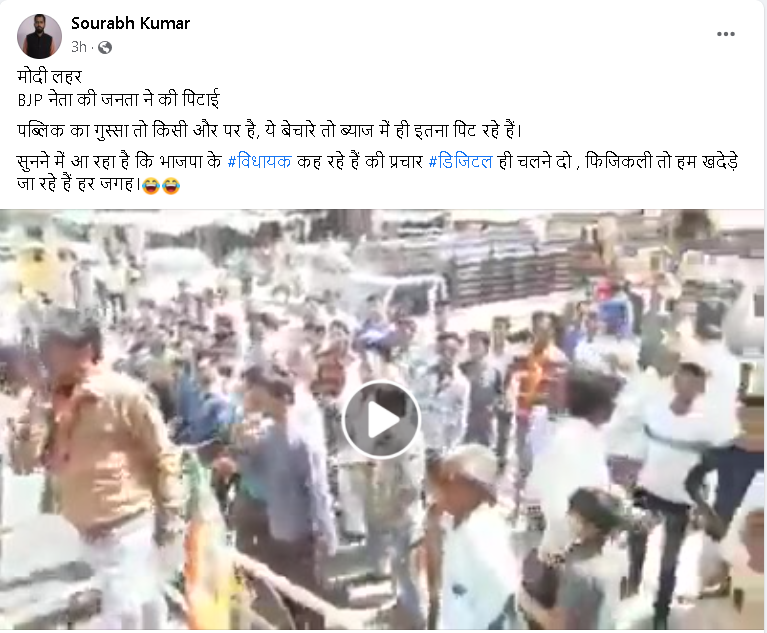The width and height of the screenshot is (767, 633).
Task: Play the video with the center play button
Action: click(x=382, y=419)
